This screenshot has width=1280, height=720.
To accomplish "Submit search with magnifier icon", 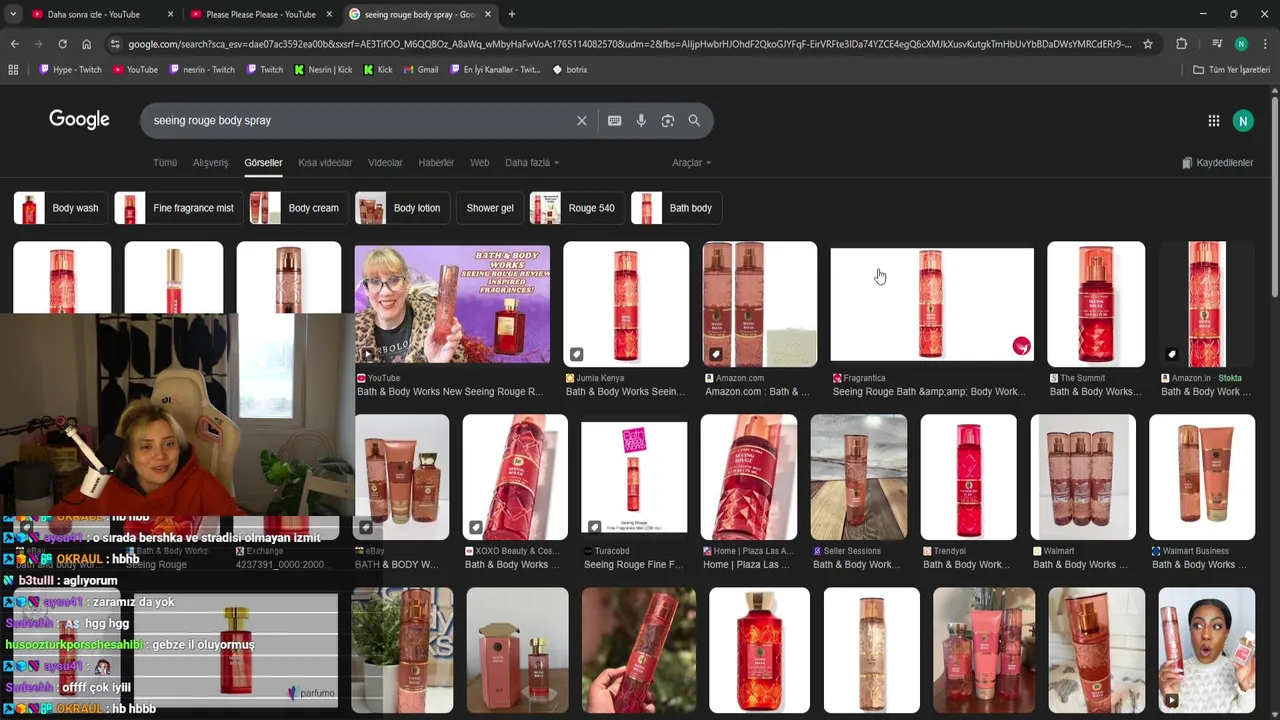I will pyautogui.click(x=694, y=121).
